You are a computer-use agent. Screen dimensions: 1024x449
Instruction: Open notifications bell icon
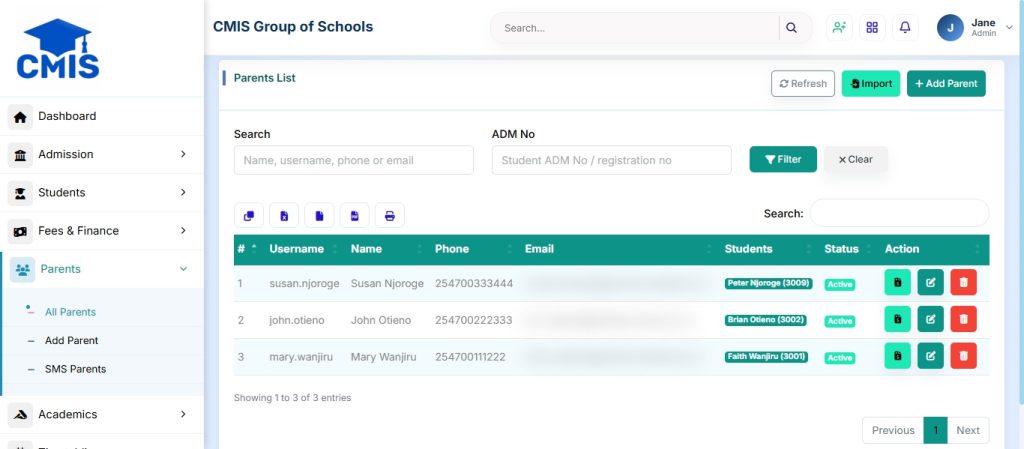(905, 27)
